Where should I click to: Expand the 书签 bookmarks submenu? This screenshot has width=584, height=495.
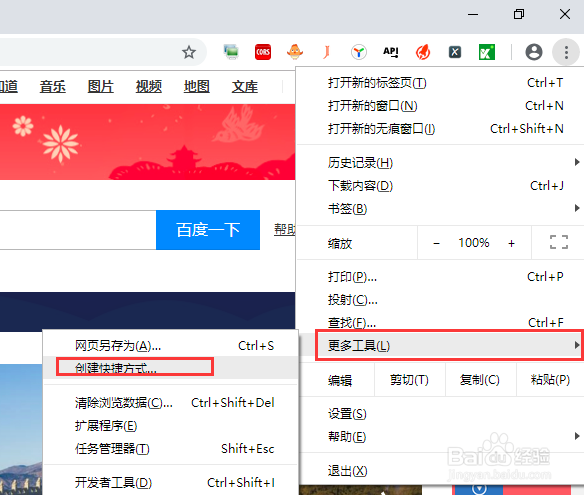441,209
